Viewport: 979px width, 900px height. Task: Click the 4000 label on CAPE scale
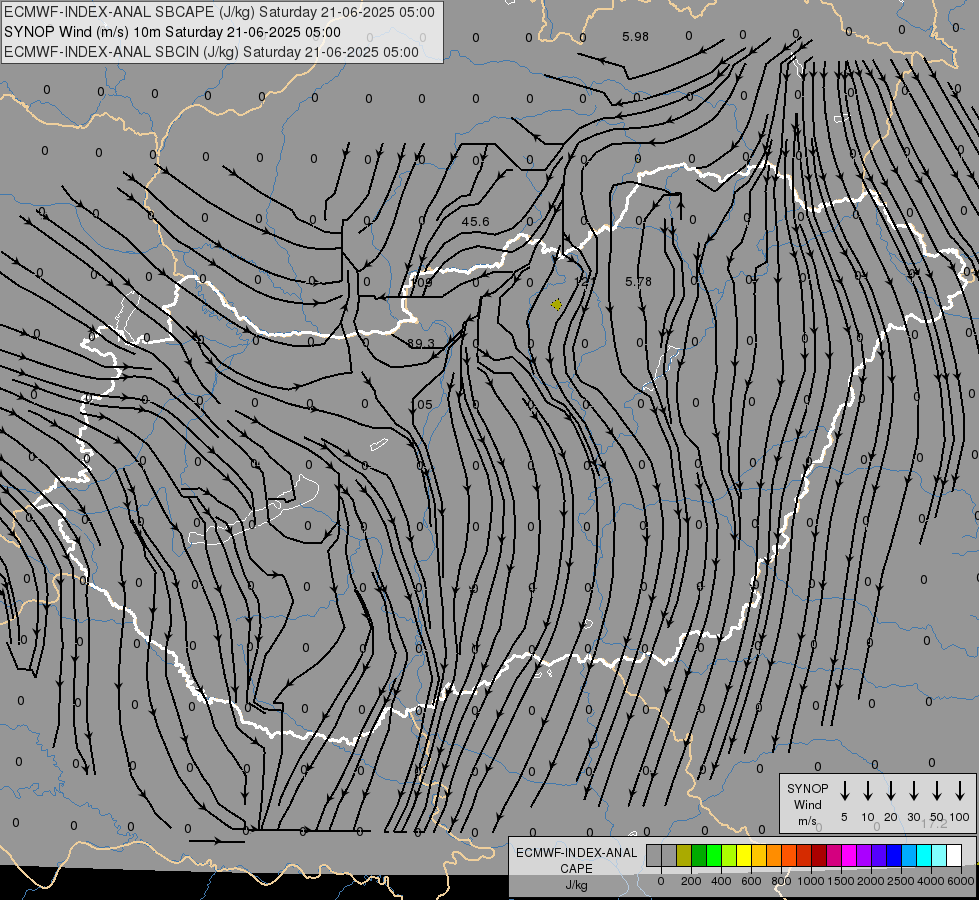pyautogui.click(x=931, y=881)
